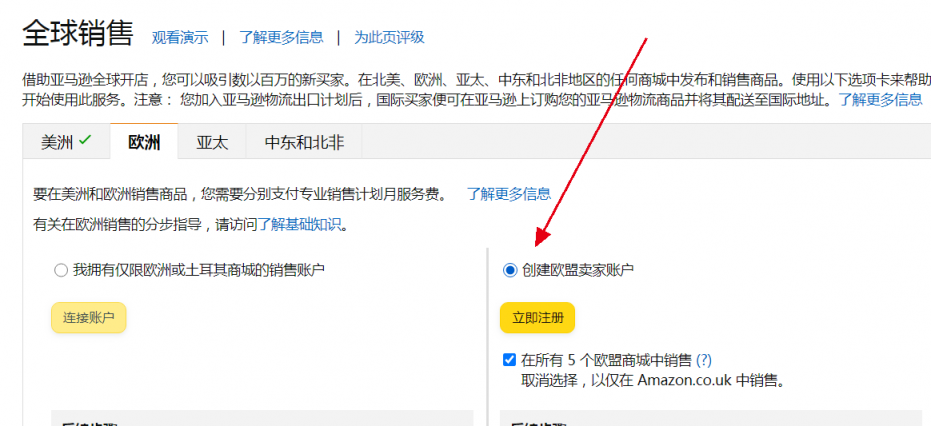This screenshot has height=426, width=931.
Task: Uncheck 在所有 5 个欧盟商城中销售 checkbox
Action: (x=509, y=359)
